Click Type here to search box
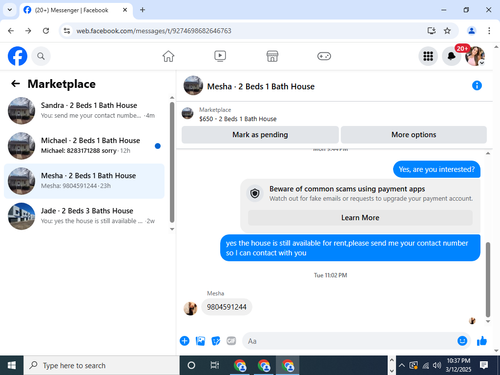This screenshot has width=500, height=375. (102, 365)
